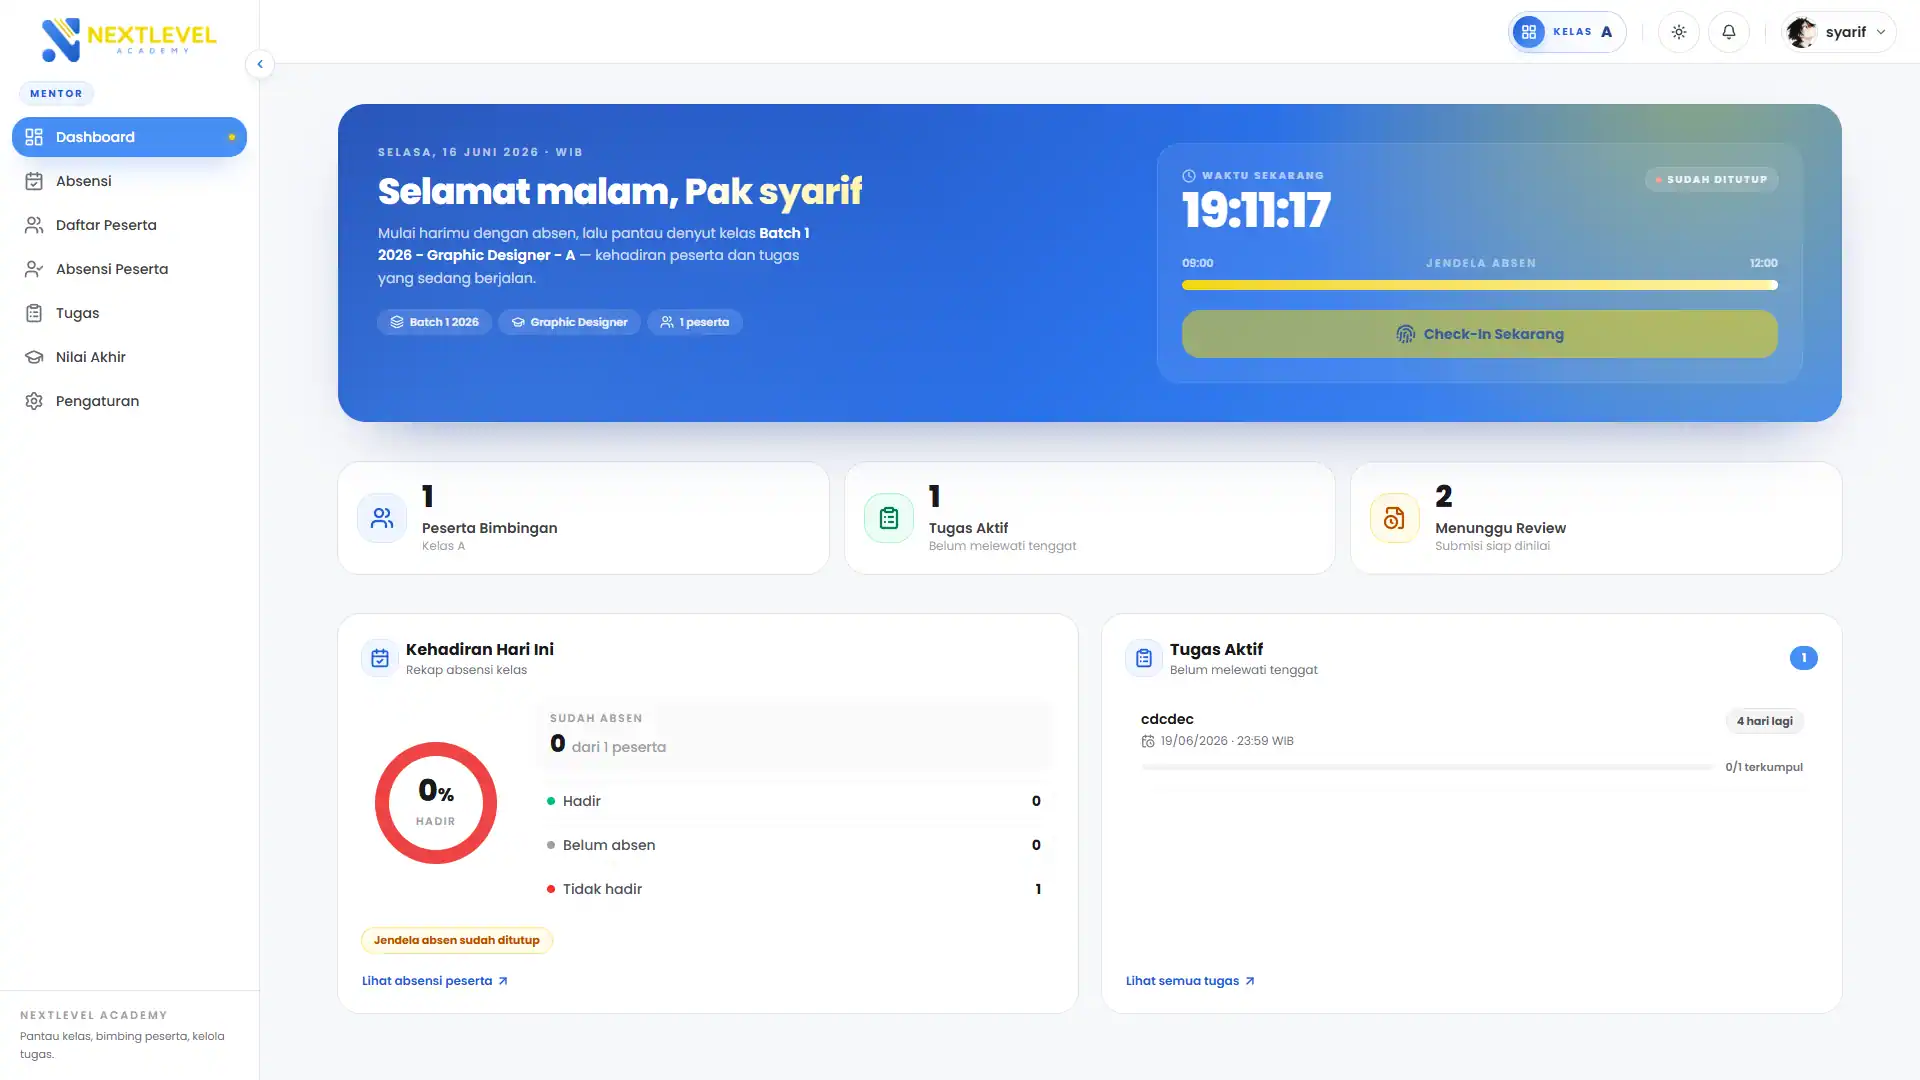The image size is (1920, 1080).
Task: Click the Kehadiran Hari Ini calendar icon
Action: tap(380, 658)
